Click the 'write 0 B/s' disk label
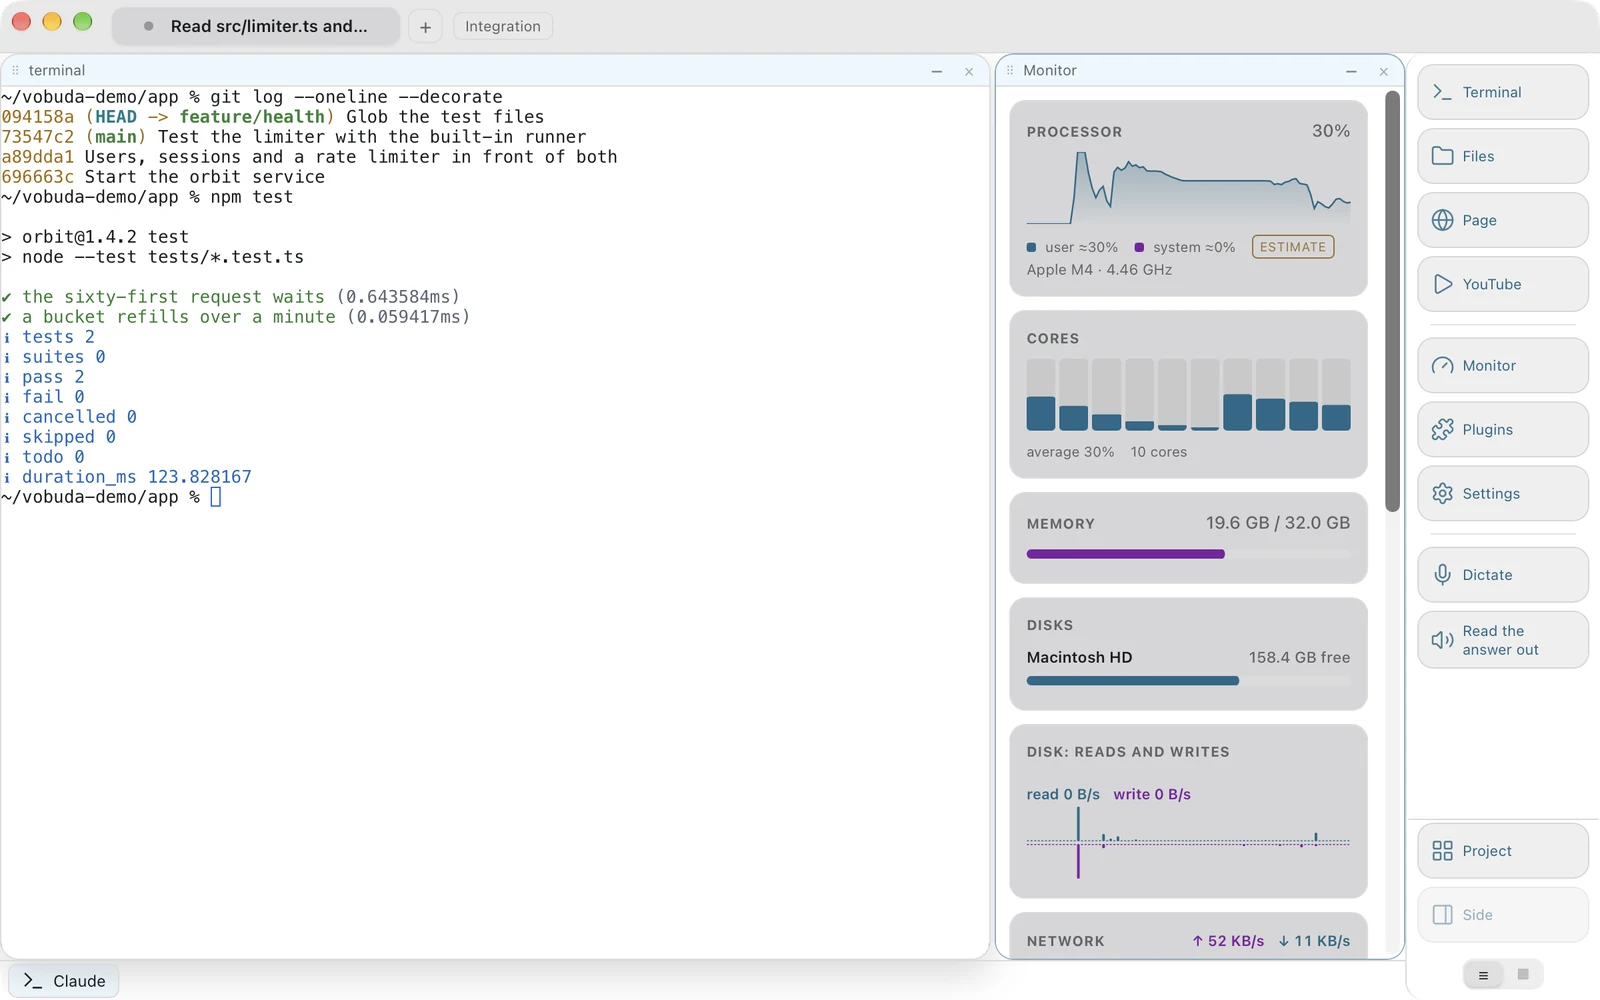 coord(1152,794)
